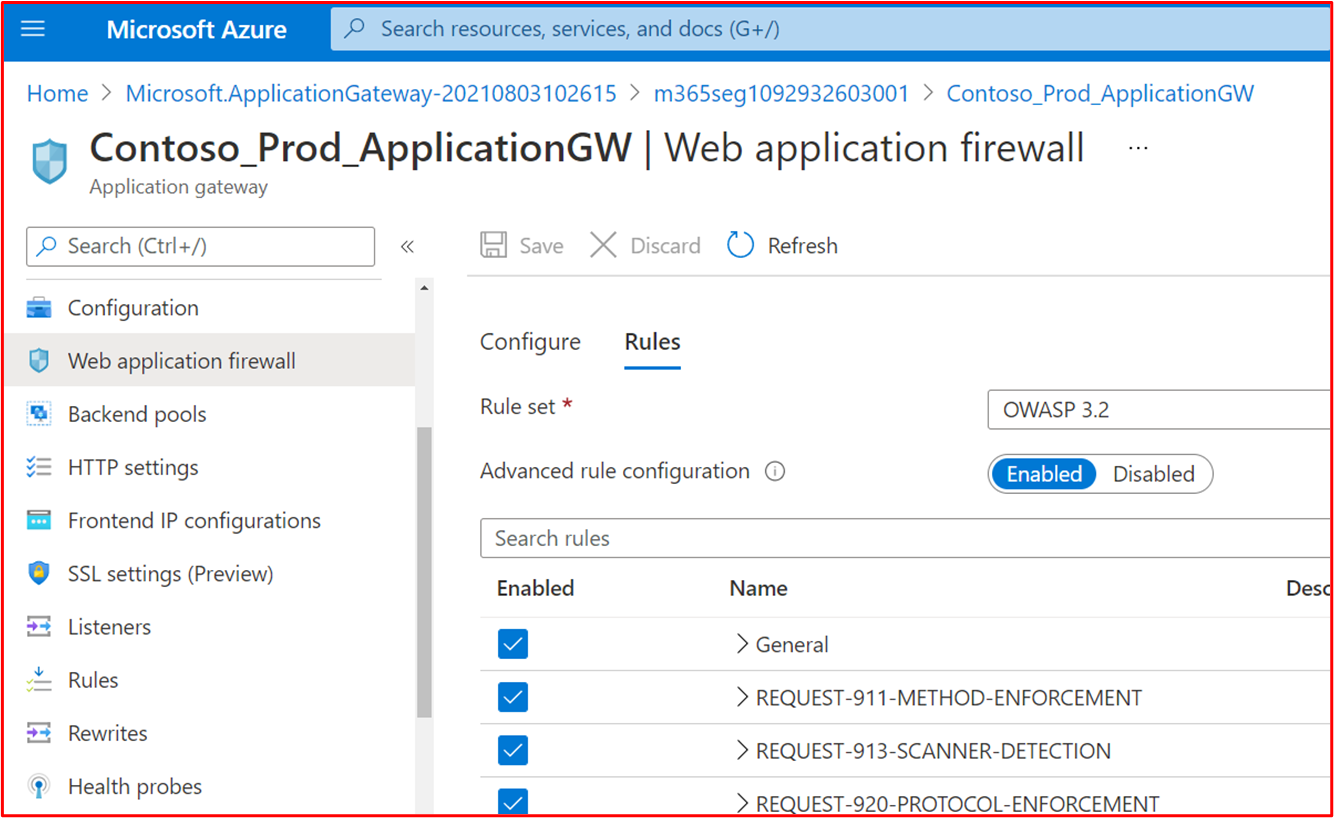Click the Frontend IP configurations icon
Image resolution: width=1334 pixels, height=818 pixels.
click(39, 520)
